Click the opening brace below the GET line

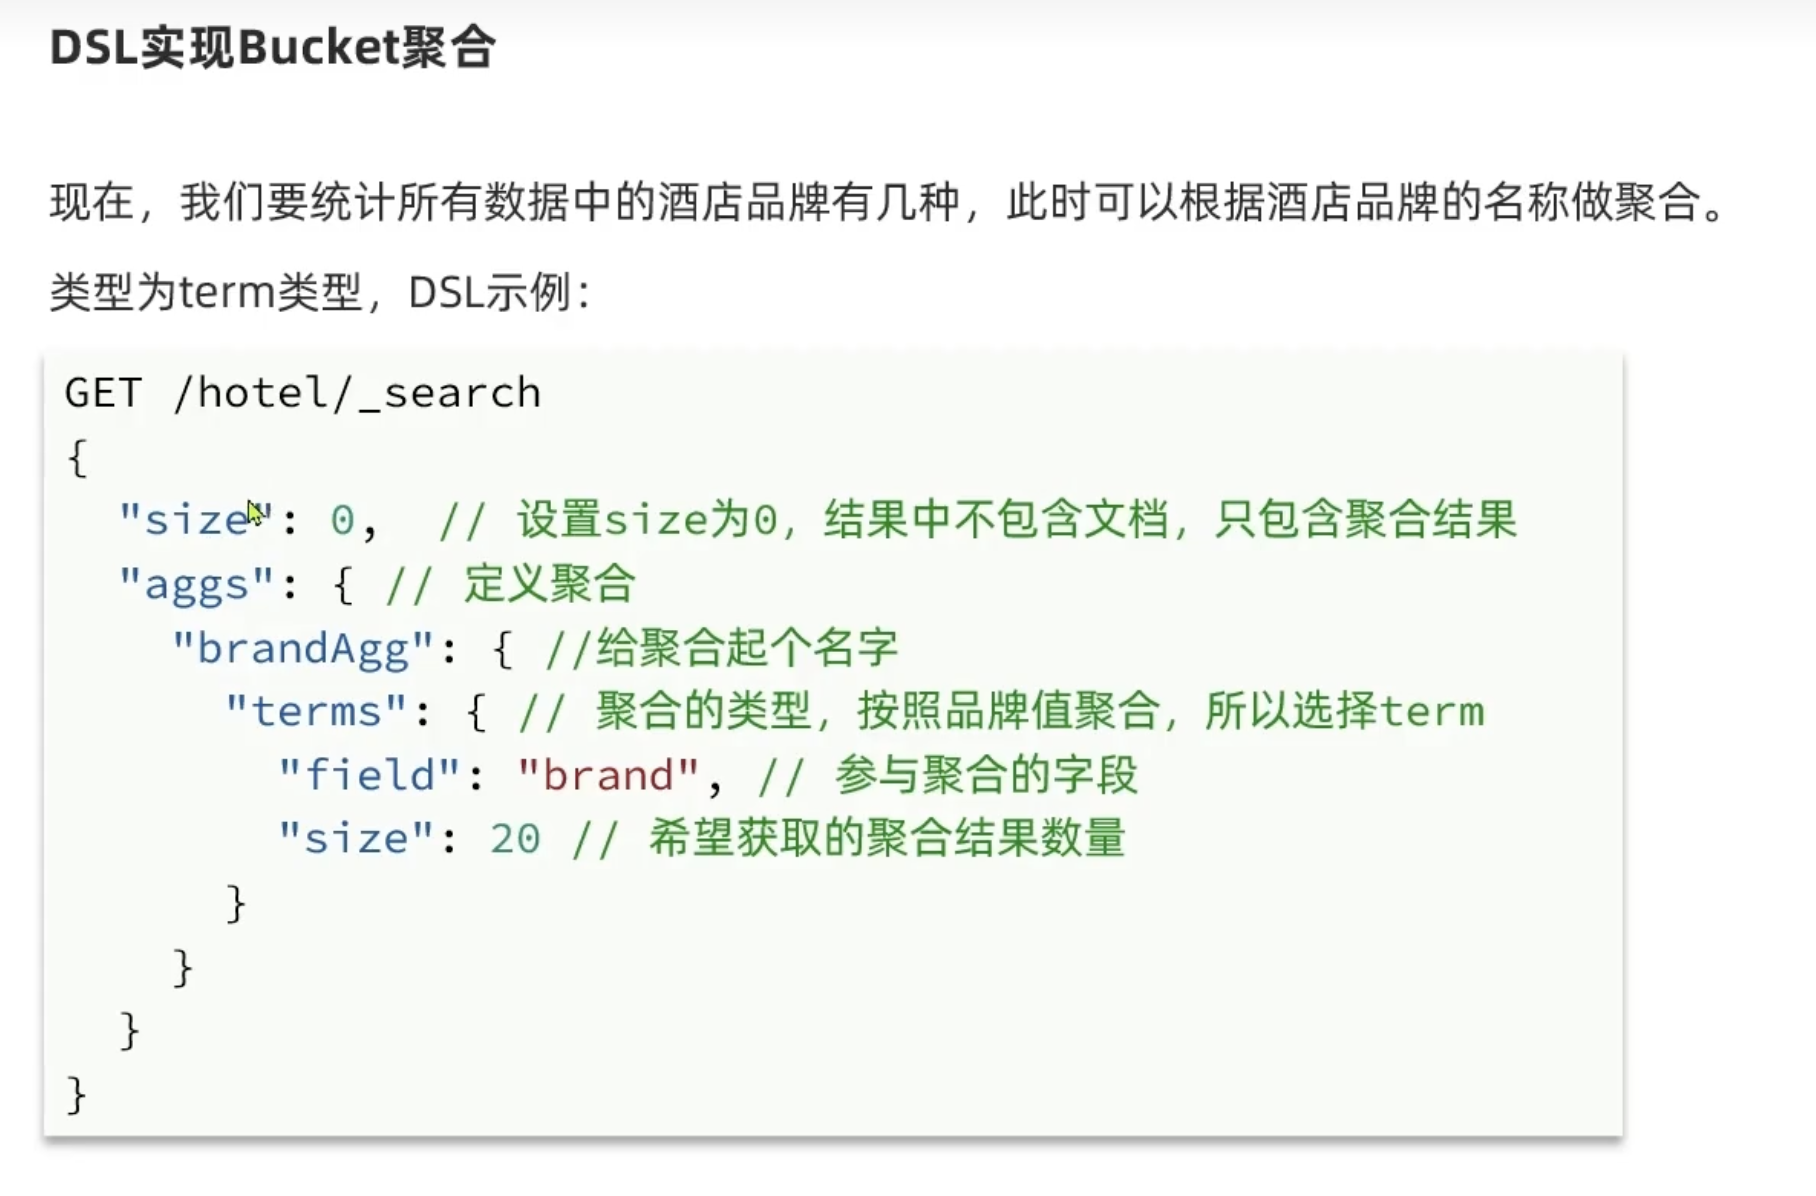tap(77, 457)
